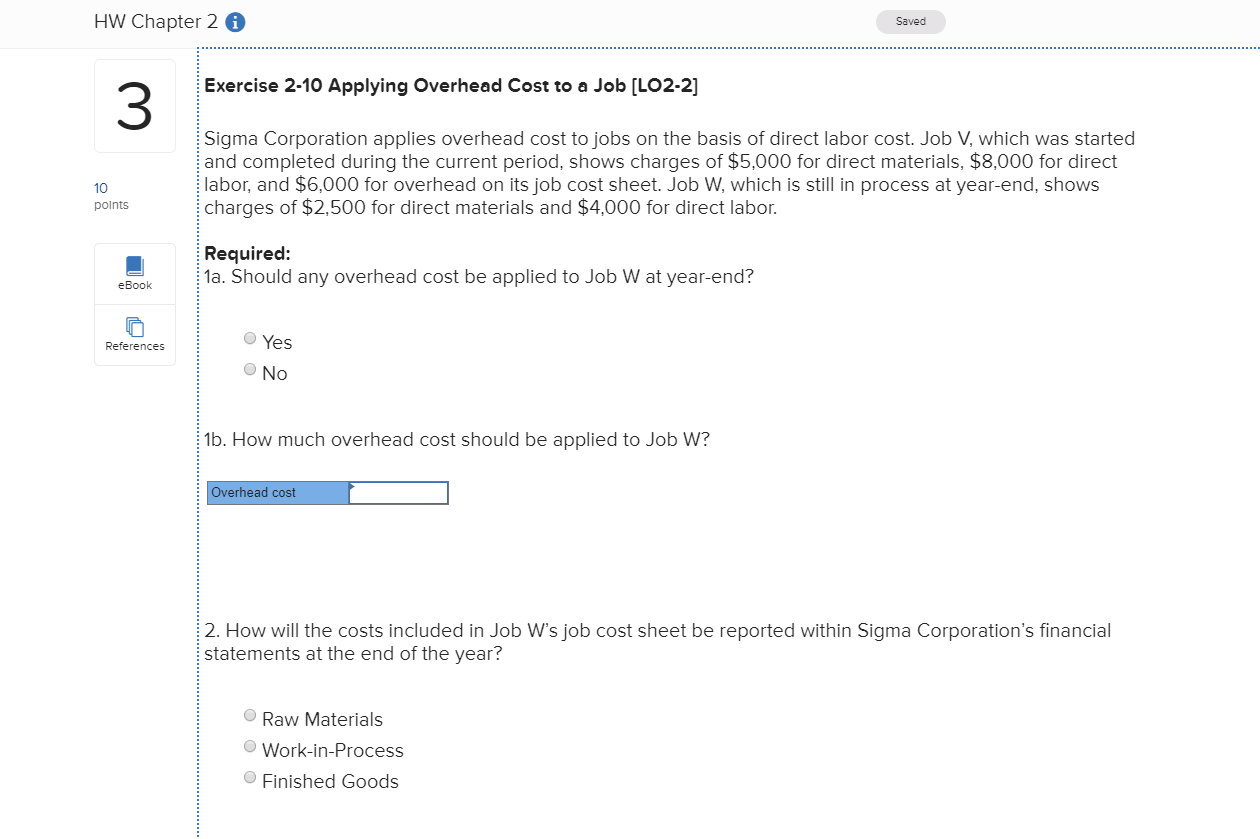Screen dimensions: 1260x839
Task: Select the "Yes" option for question 1a
Action: pyautogui.click(x=249, y=338)
